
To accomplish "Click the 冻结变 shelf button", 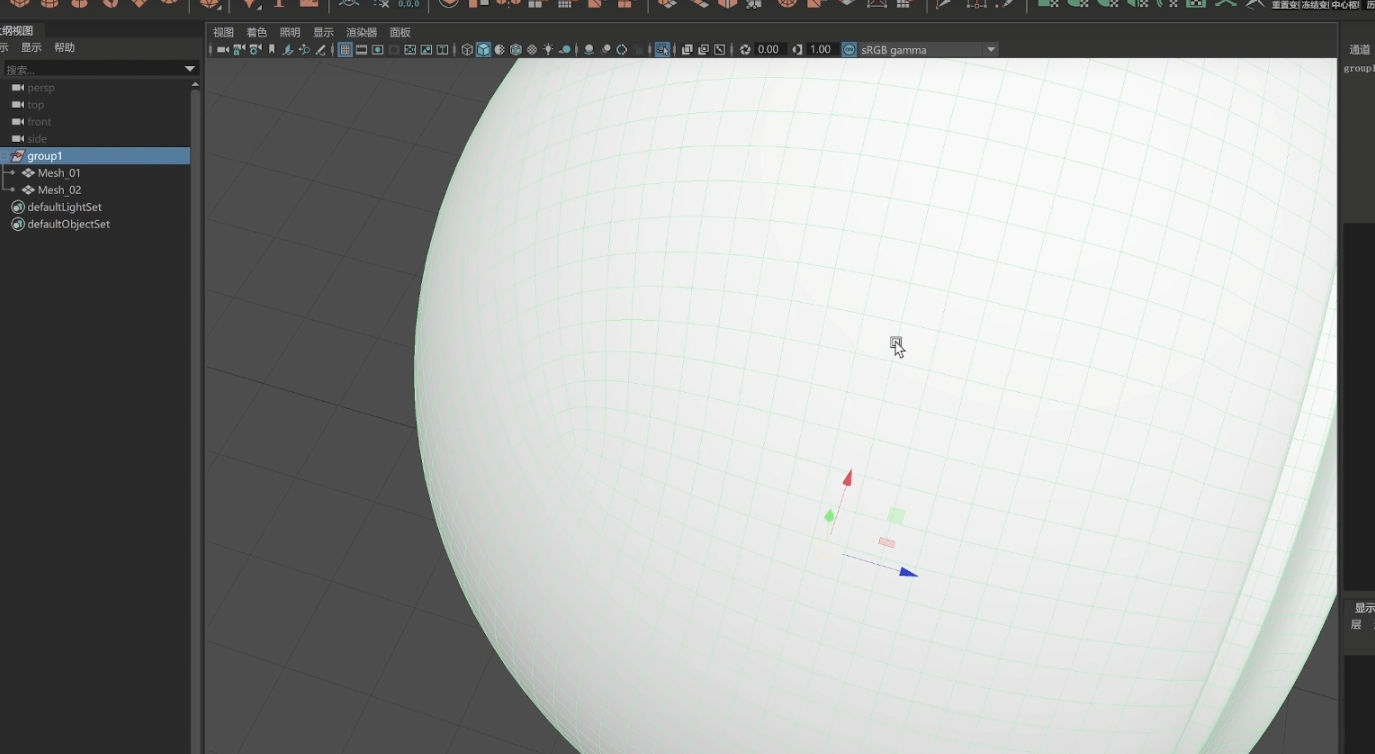I will coord(1315,5).
